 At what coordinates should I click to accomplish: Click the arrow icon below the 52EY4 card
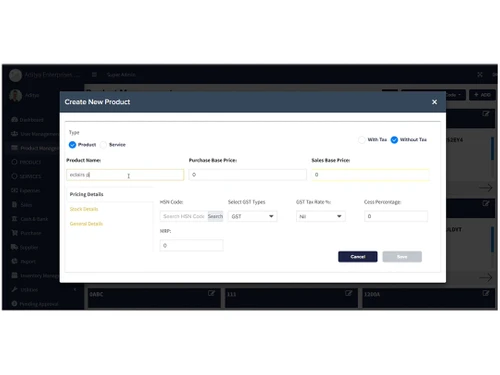(x=486, y=188)
